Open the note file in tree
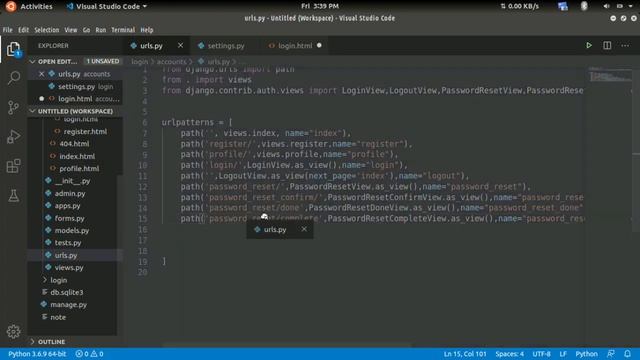The height and width of the screenshot is (360, 640). (58, 317)
